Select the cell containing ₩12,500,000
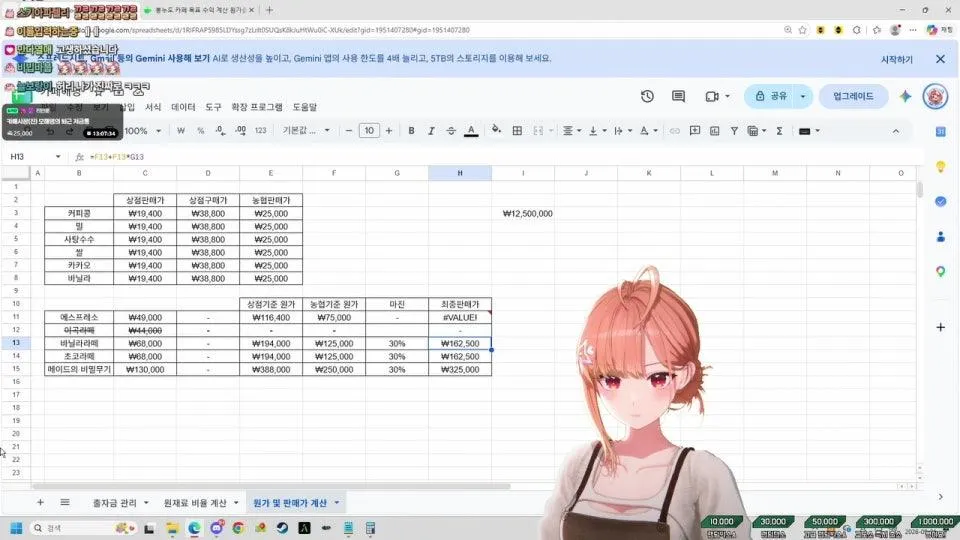 523,214
